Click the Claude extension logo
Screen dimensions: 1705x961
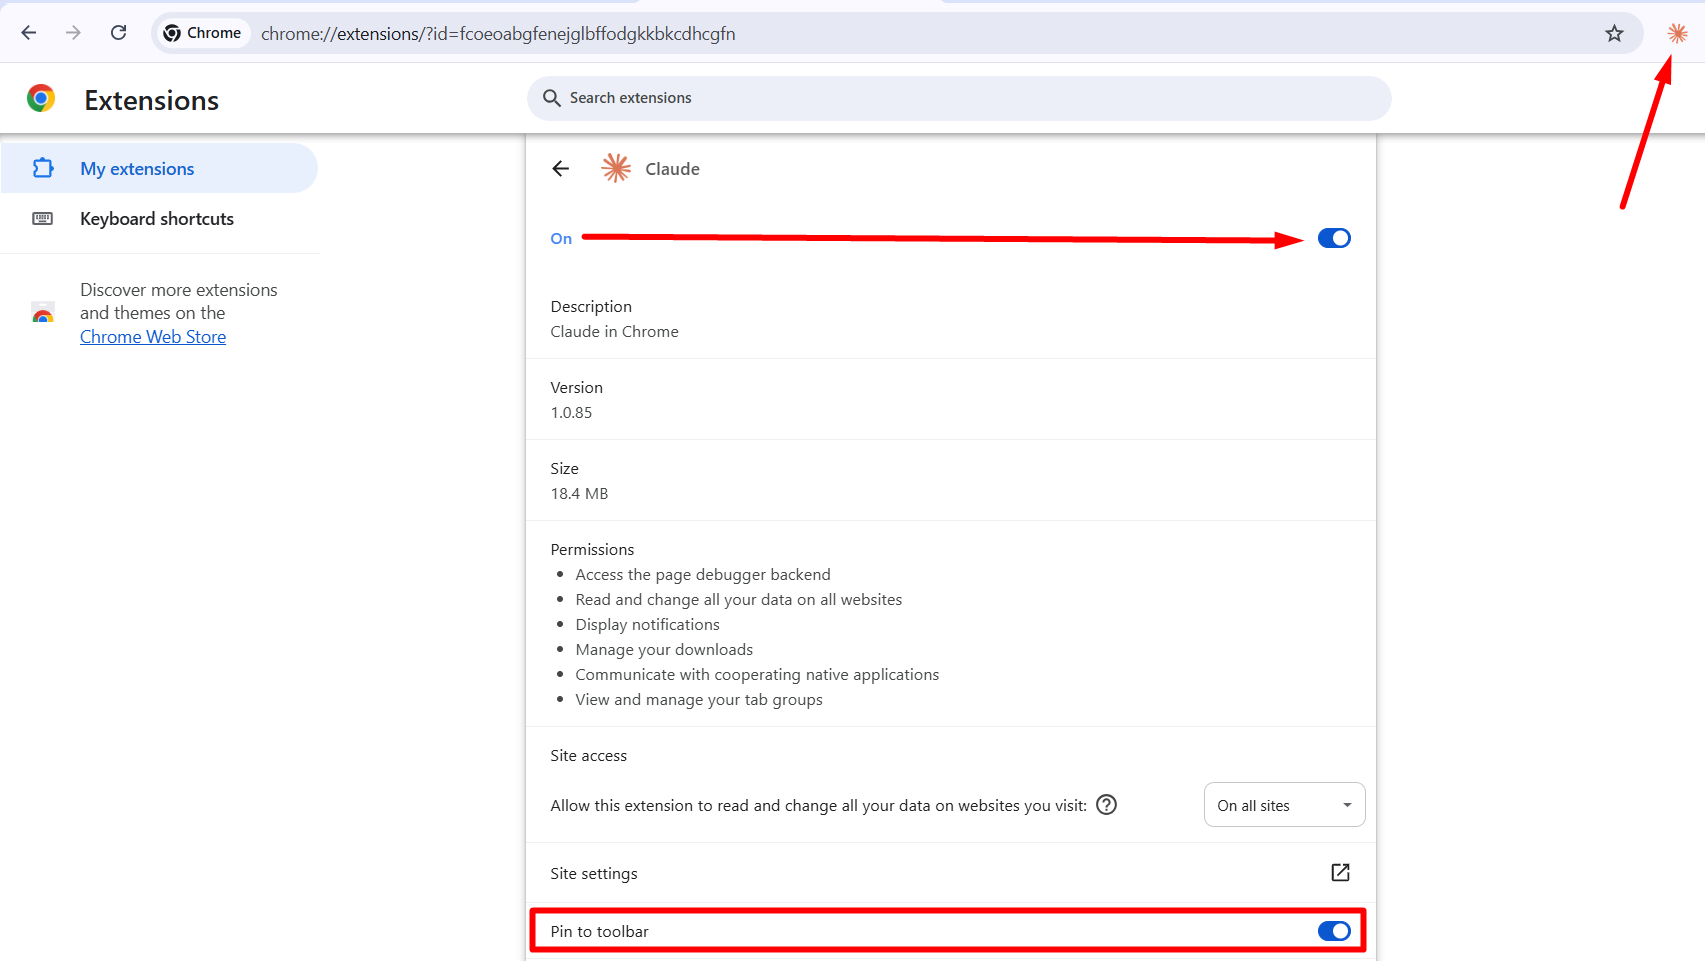click(x=616, y=168)
